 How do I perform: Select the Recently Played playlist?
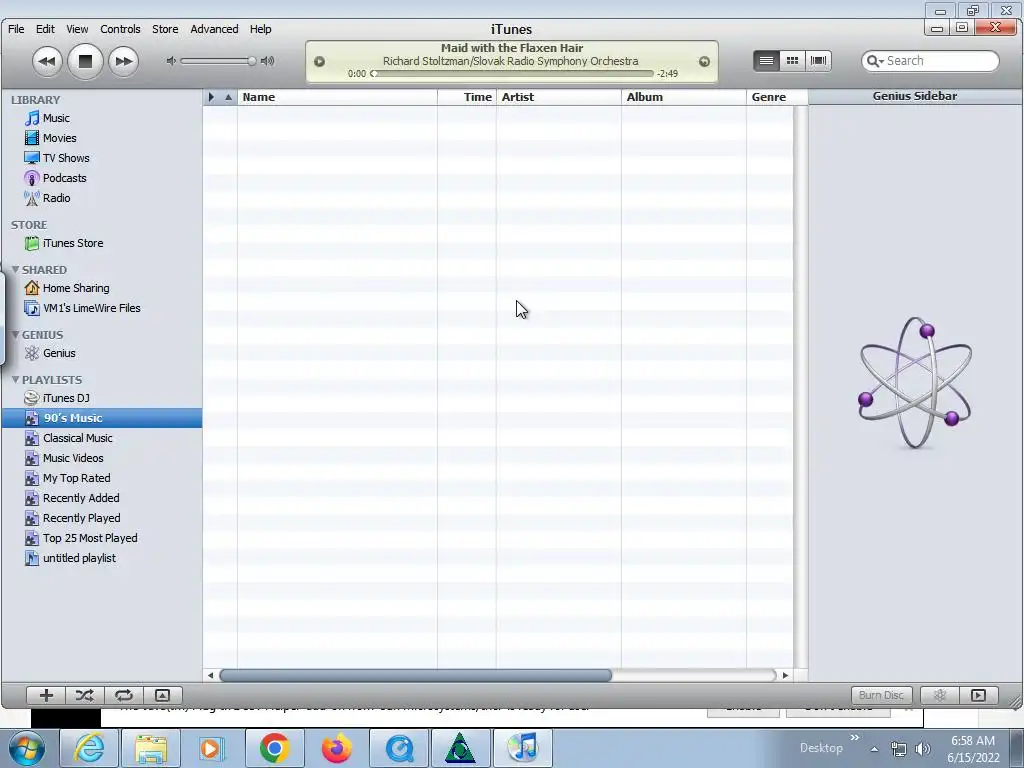click(x=82, y=518)
